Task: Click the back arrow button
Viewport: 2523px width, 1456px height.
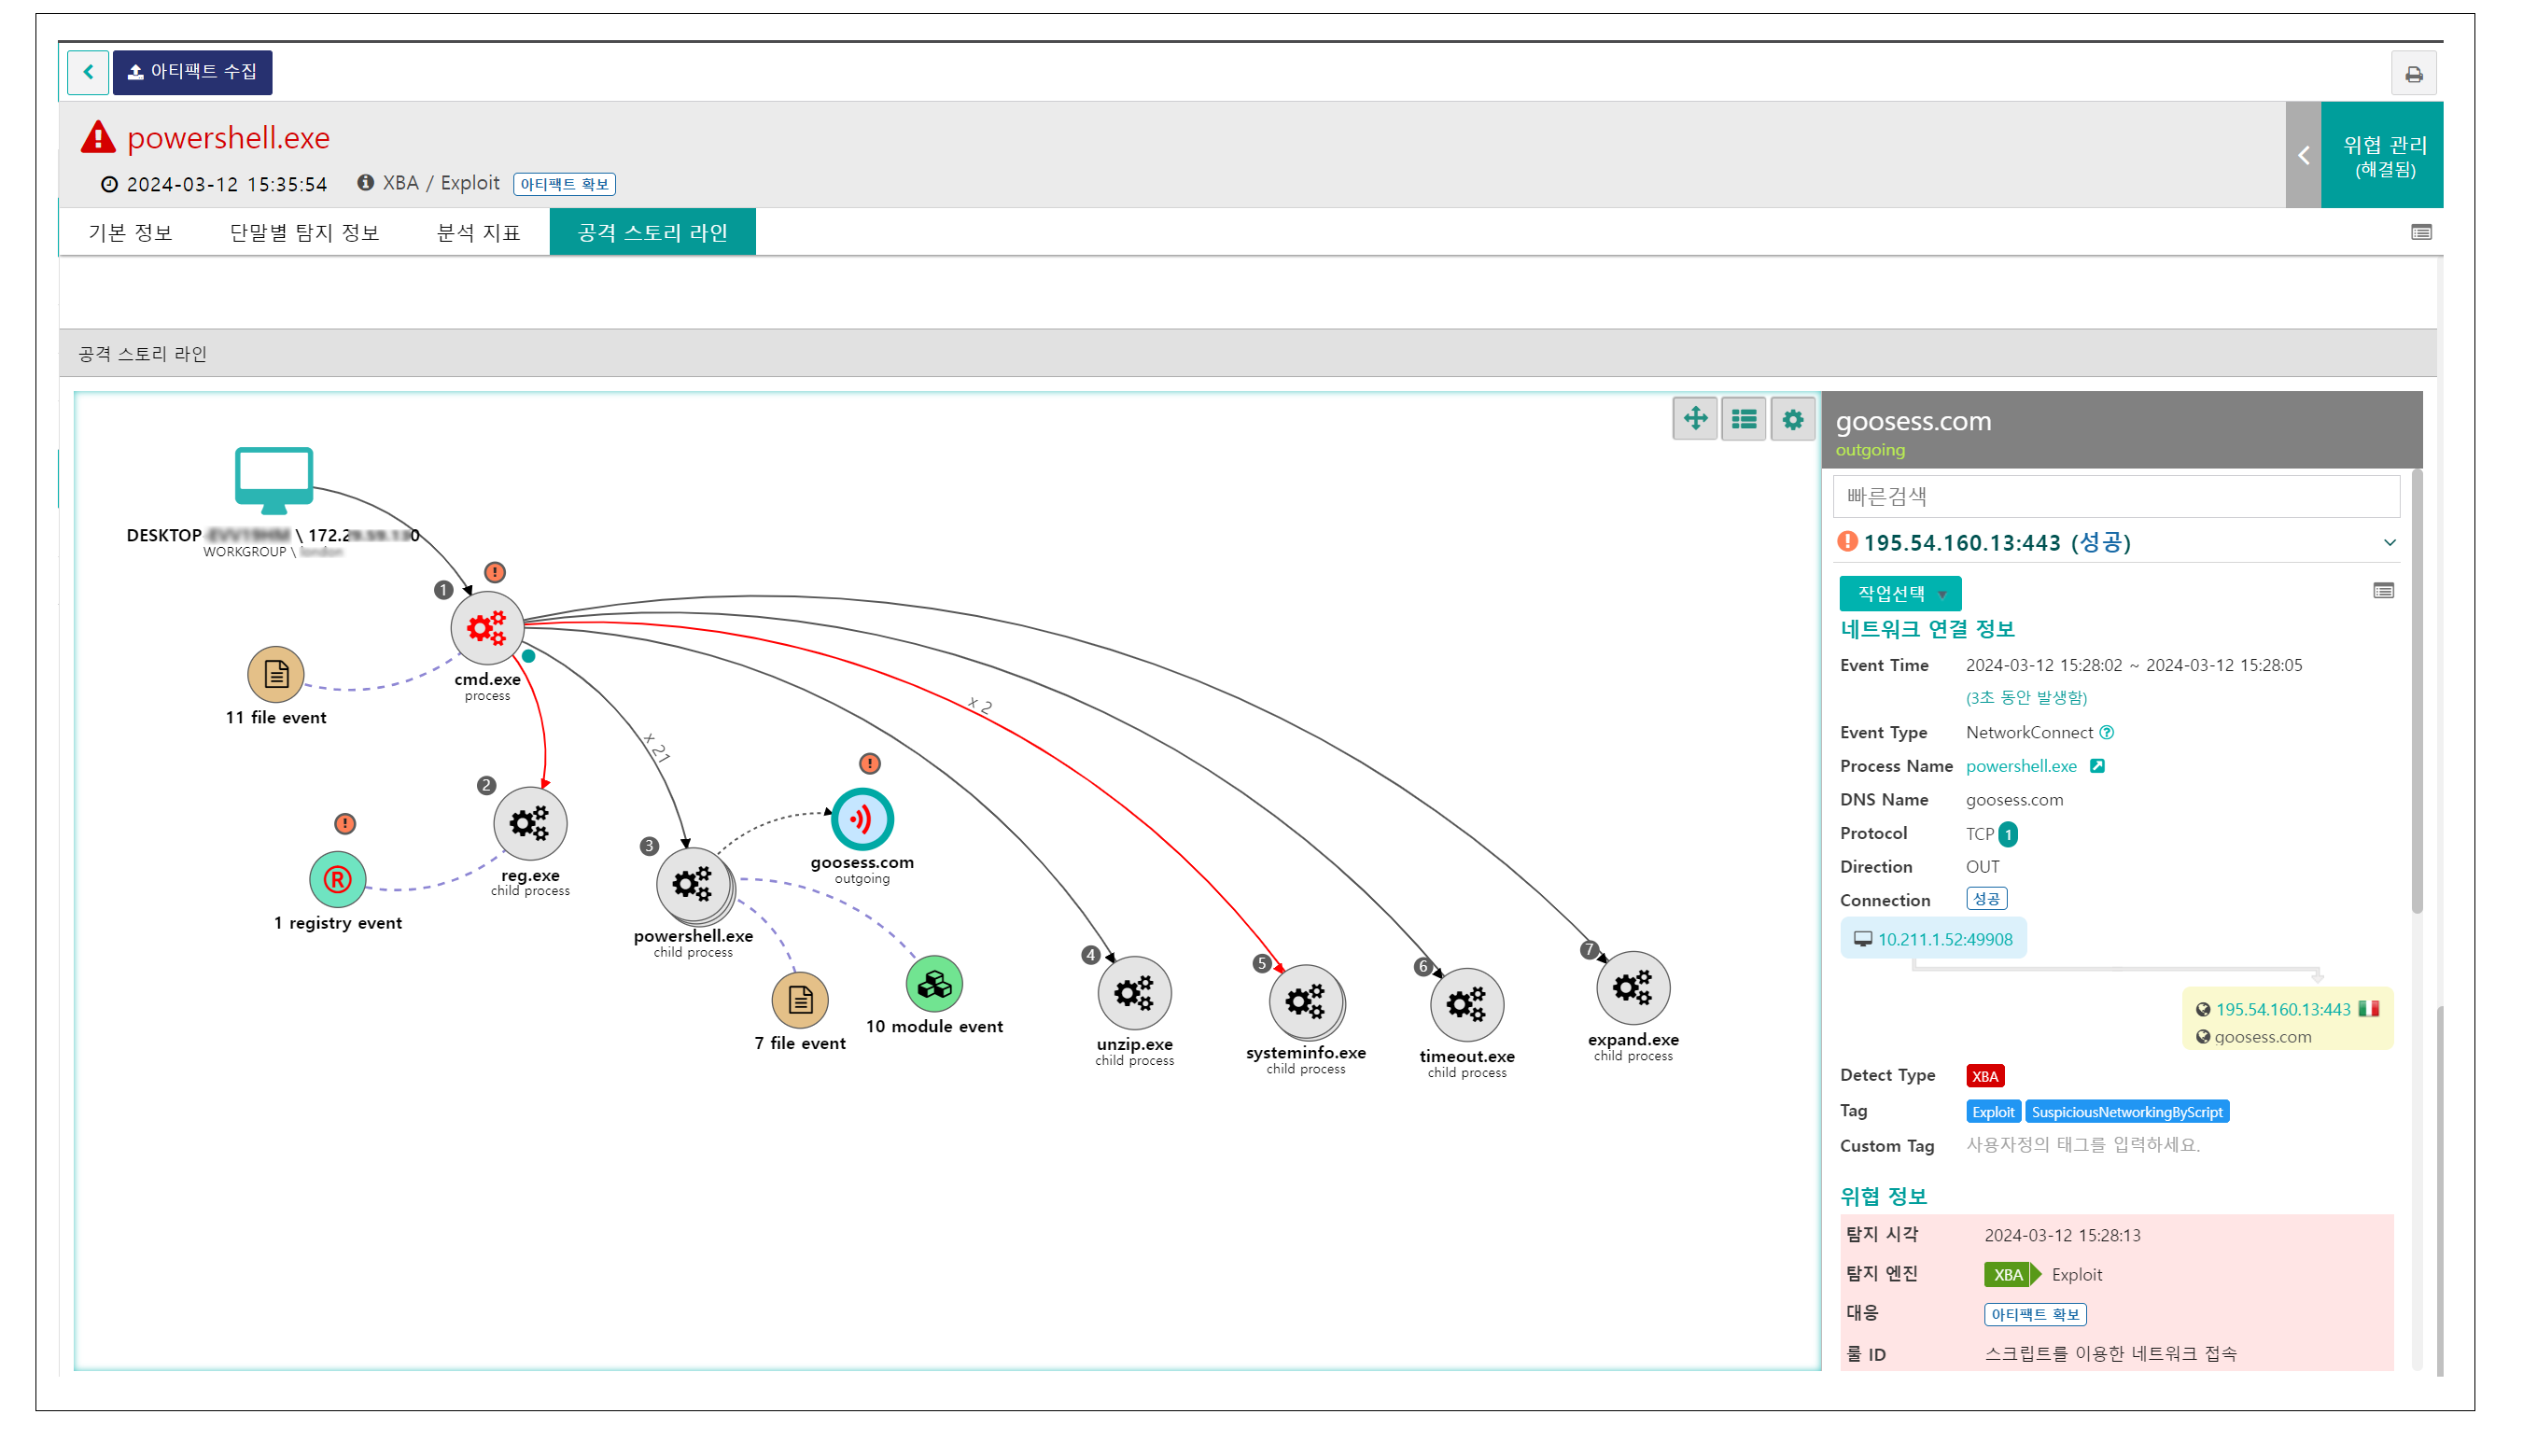Action: click(x=88, y=72)
